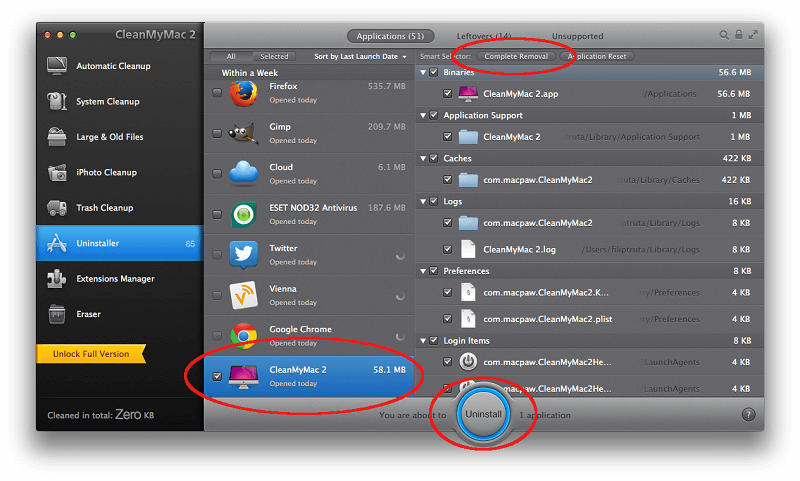Click the Vienna app icon
The width and height of the screenshot is (800, 481).
coord(243,295)
